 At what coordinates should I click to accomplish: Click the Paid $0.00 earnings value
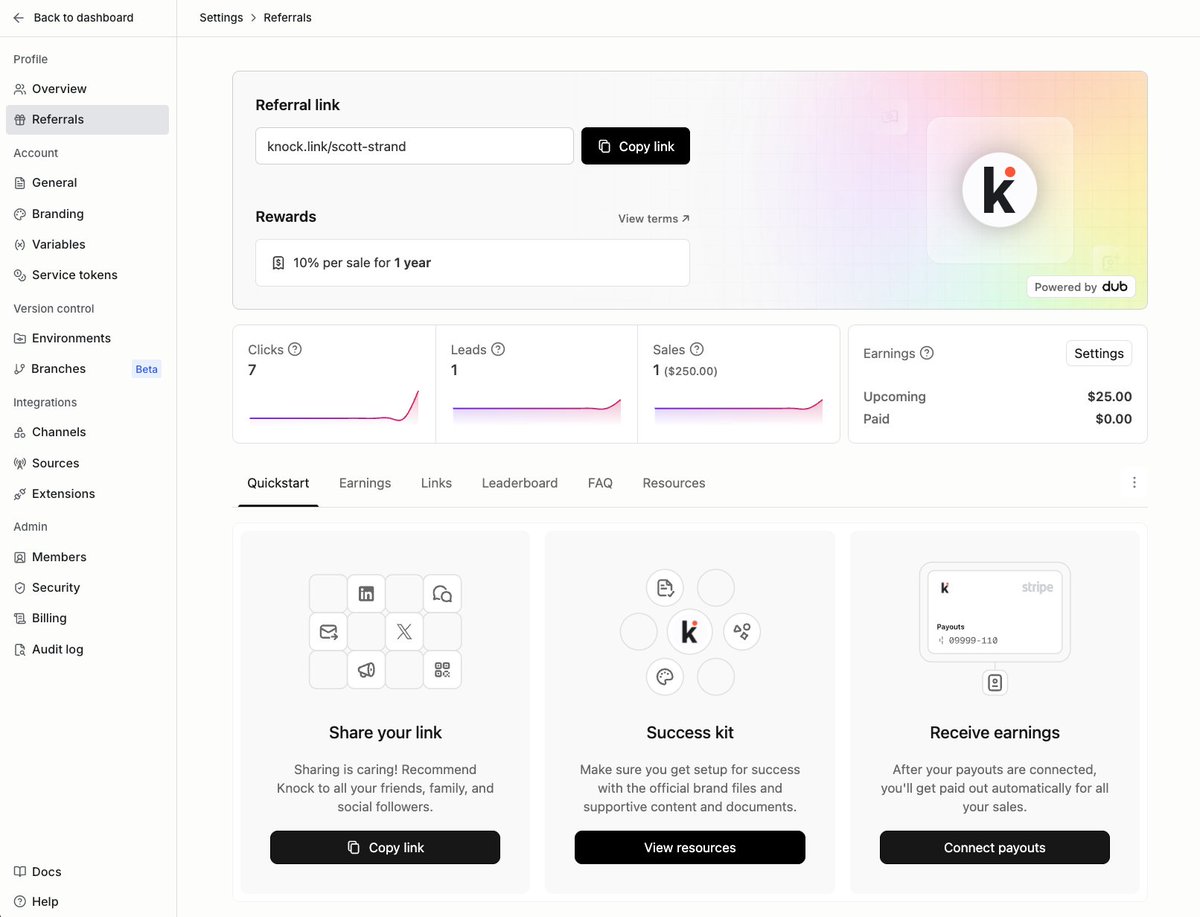1114,419
